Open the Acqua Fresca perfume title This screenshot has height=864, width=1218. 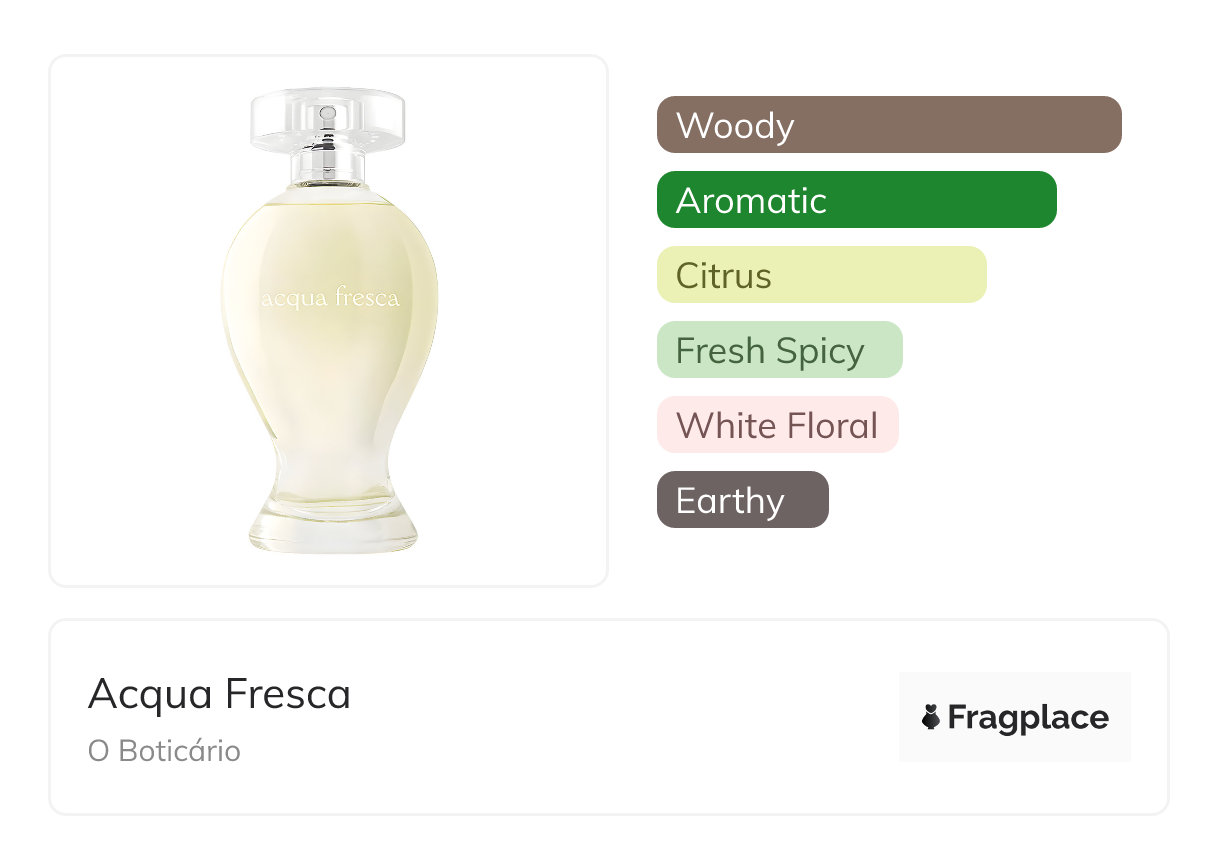(x=219, y=694)
